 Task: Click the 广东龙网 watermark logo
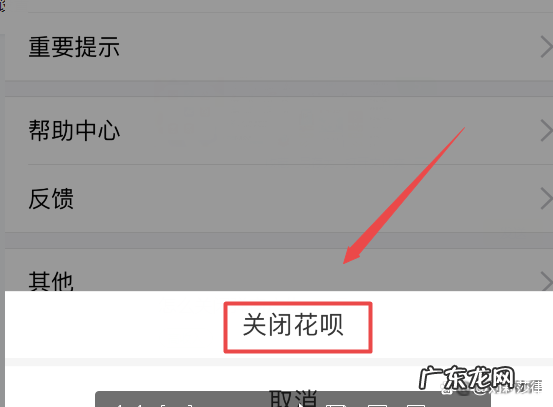coord(467,377)
